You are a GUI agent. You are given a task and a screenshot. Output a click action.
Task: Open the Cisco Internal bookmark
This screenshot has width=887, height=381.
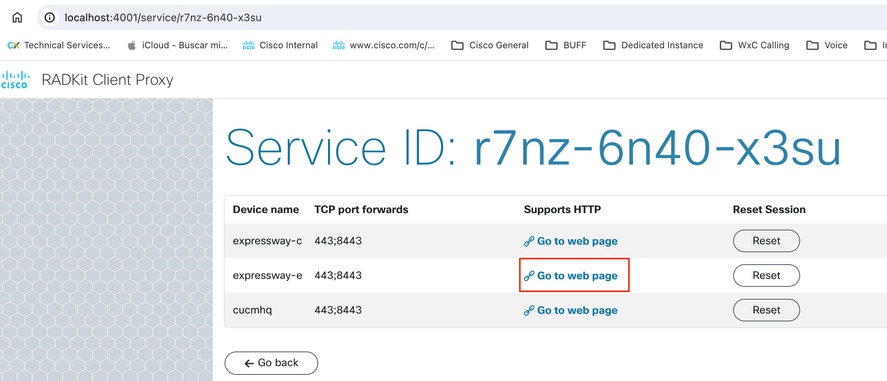280,45
